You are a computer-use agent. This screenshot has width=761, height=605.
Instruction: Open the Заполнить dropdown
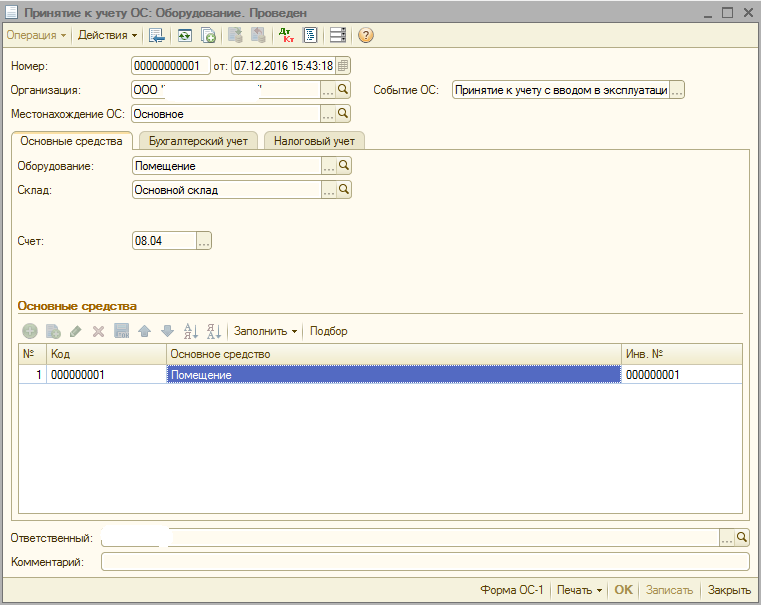[x=266, y=331]
